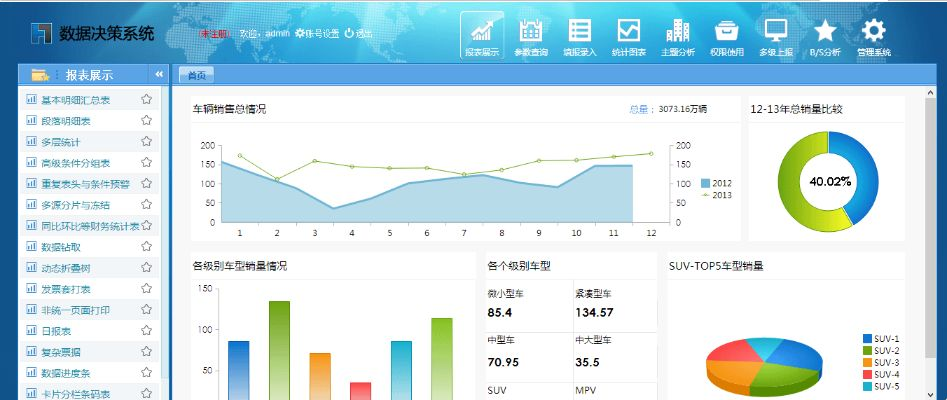This screenshot has height=400, width=947.
Task: Select the 主题分析 buildings icon
Action: (x=677, y=36)
